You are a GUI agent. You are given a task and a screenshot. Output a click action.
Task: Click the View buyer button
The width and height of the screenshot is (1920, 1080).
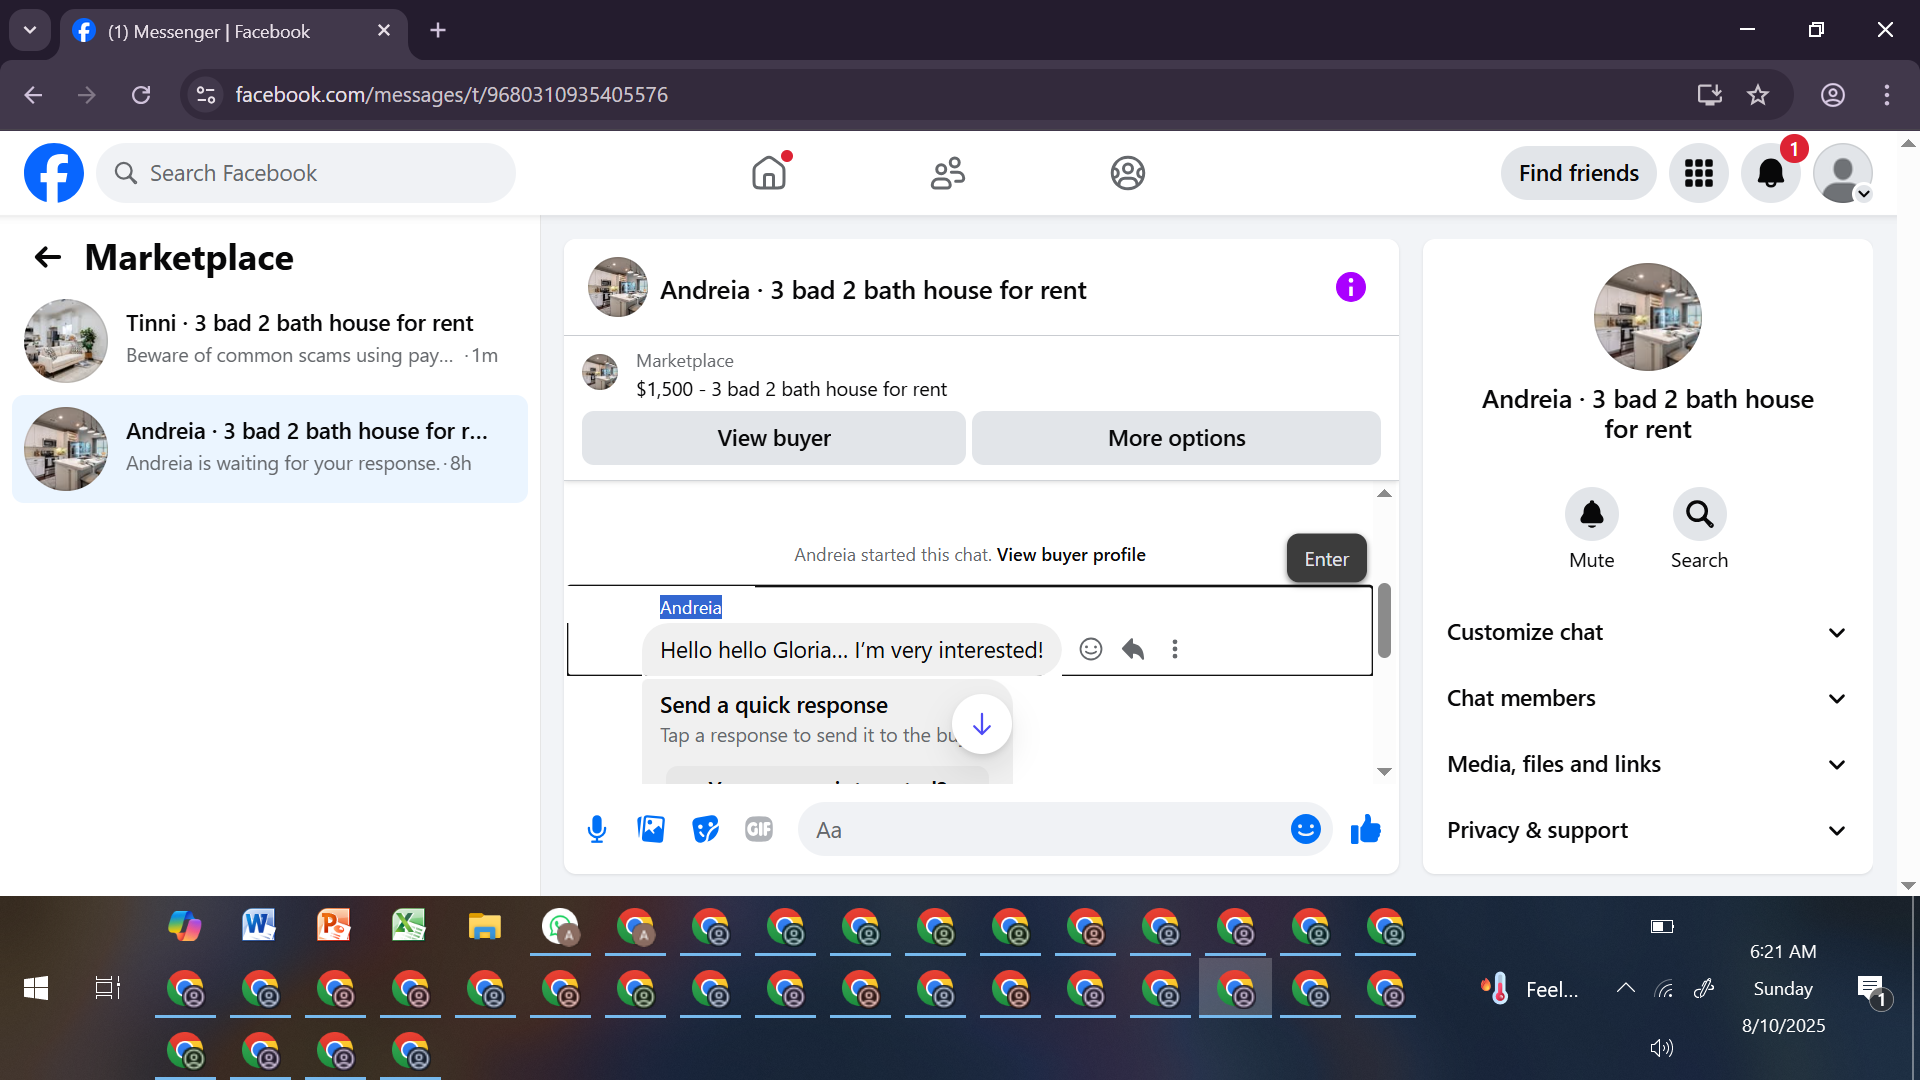click(x=773, y=438)
